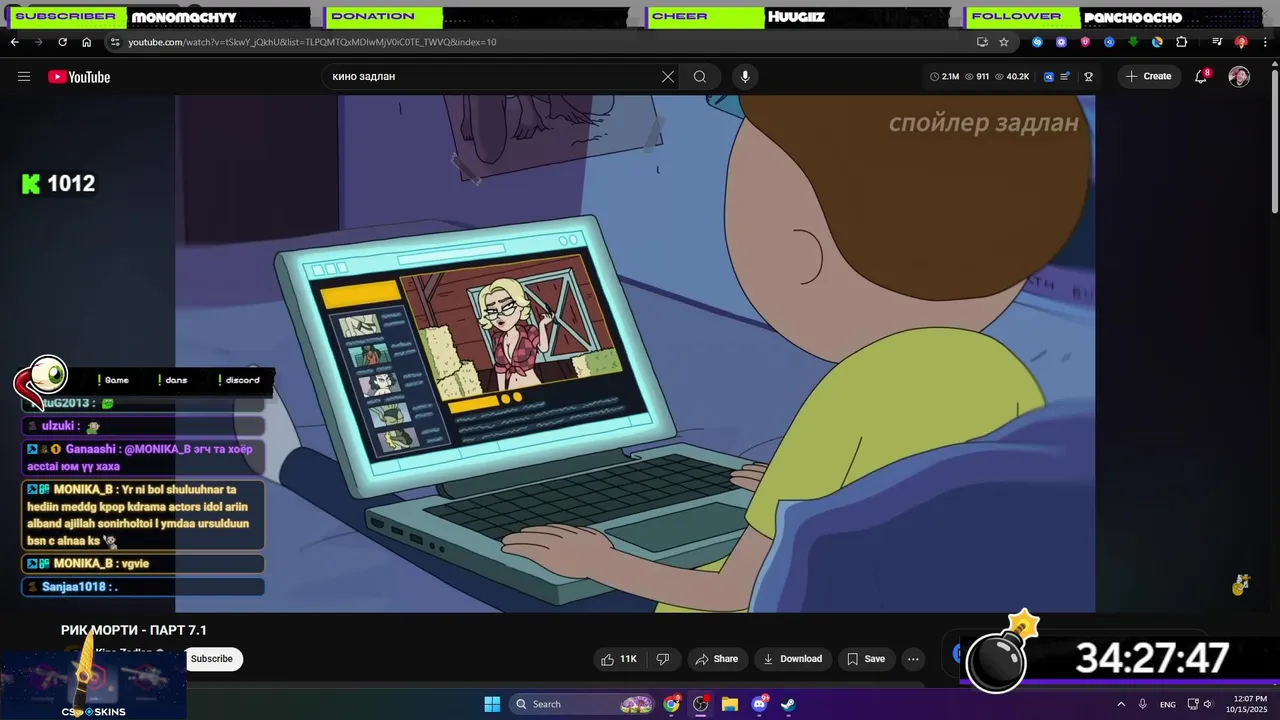This screenshot has width=1280, height=720.
Task: Click the vidIQ 911 stat
Action: (x=977, y=77)
